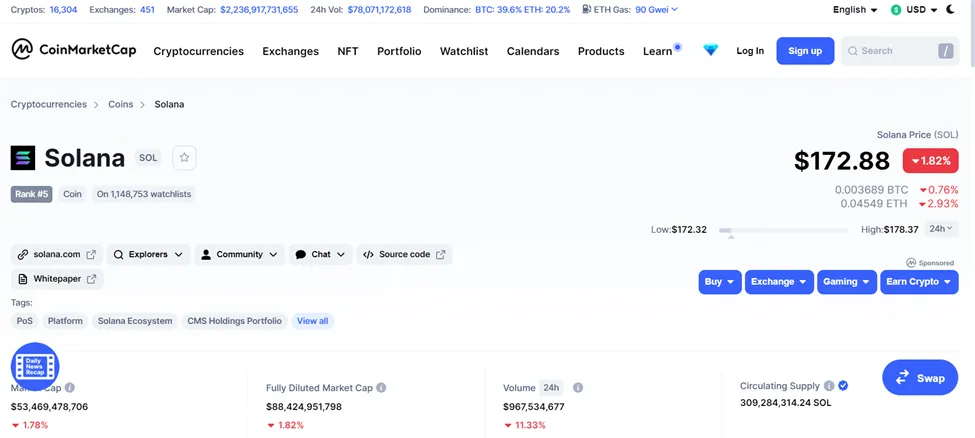Open the Whitepaper link
Viewport: 975px width, 438px height.
tap(57, 279)
